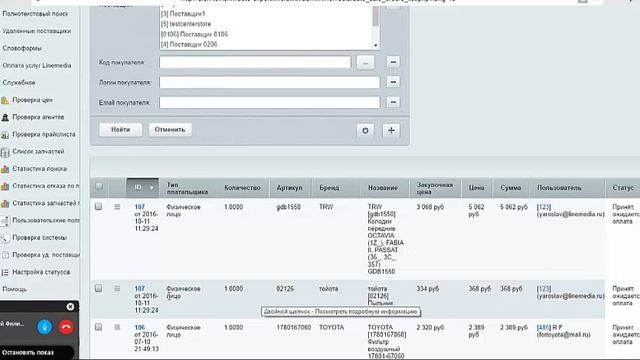
Task: Open Список запчастей sidebar icon
Action: tap(5, 152)
